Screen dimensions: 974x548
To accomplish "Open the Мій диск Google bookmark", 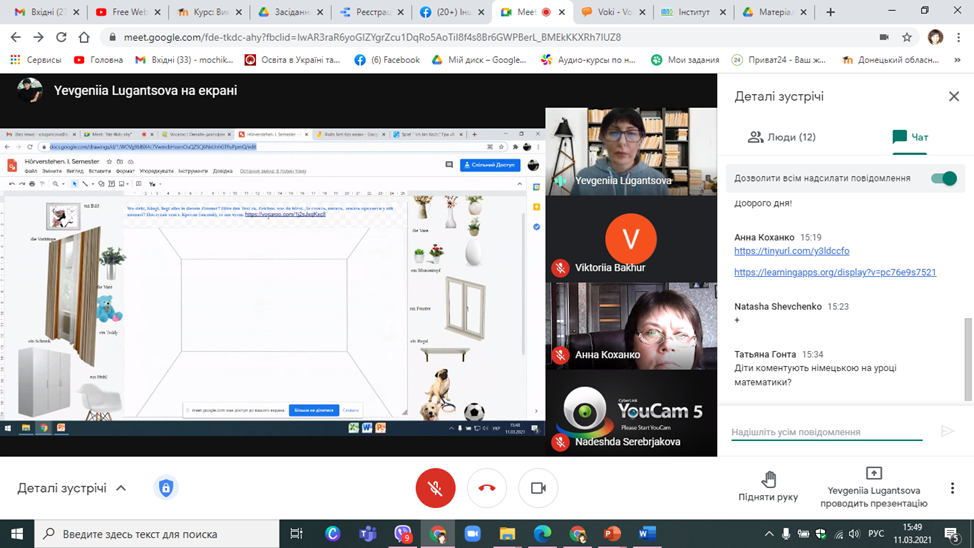I will [x=479, y=60].
